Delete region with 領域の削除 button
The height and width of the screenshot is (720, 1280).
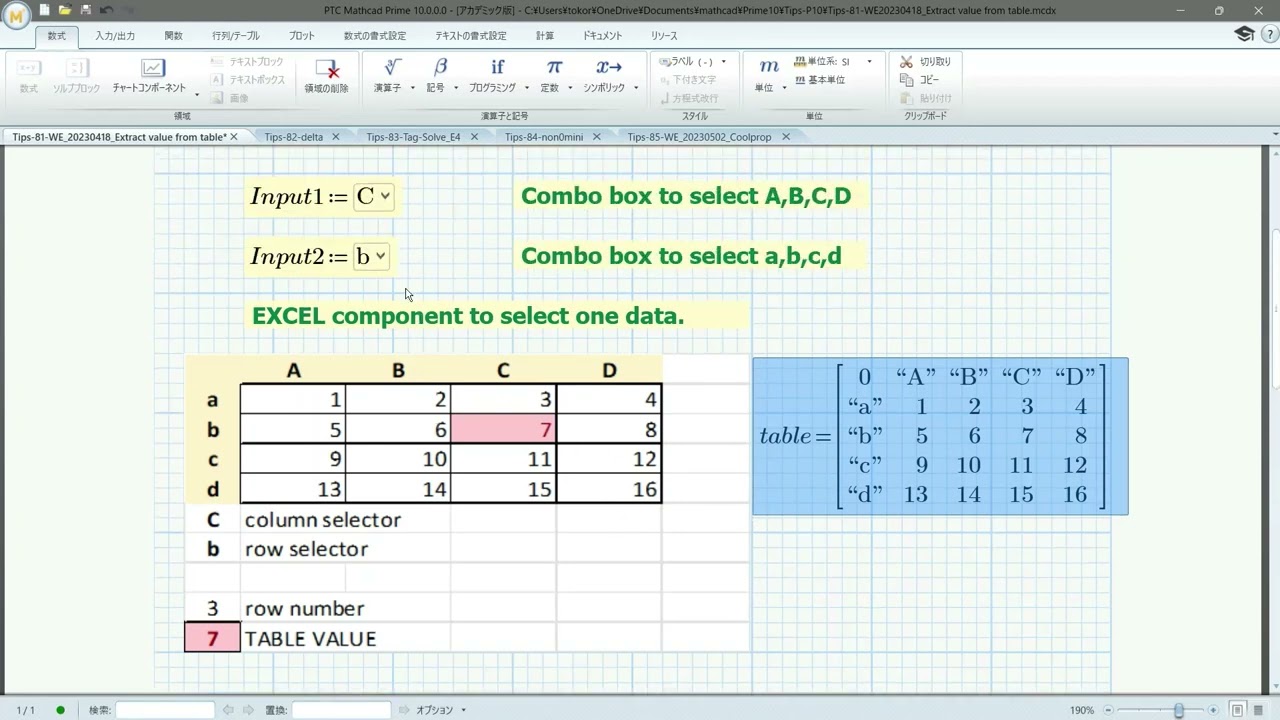(327, 77)
